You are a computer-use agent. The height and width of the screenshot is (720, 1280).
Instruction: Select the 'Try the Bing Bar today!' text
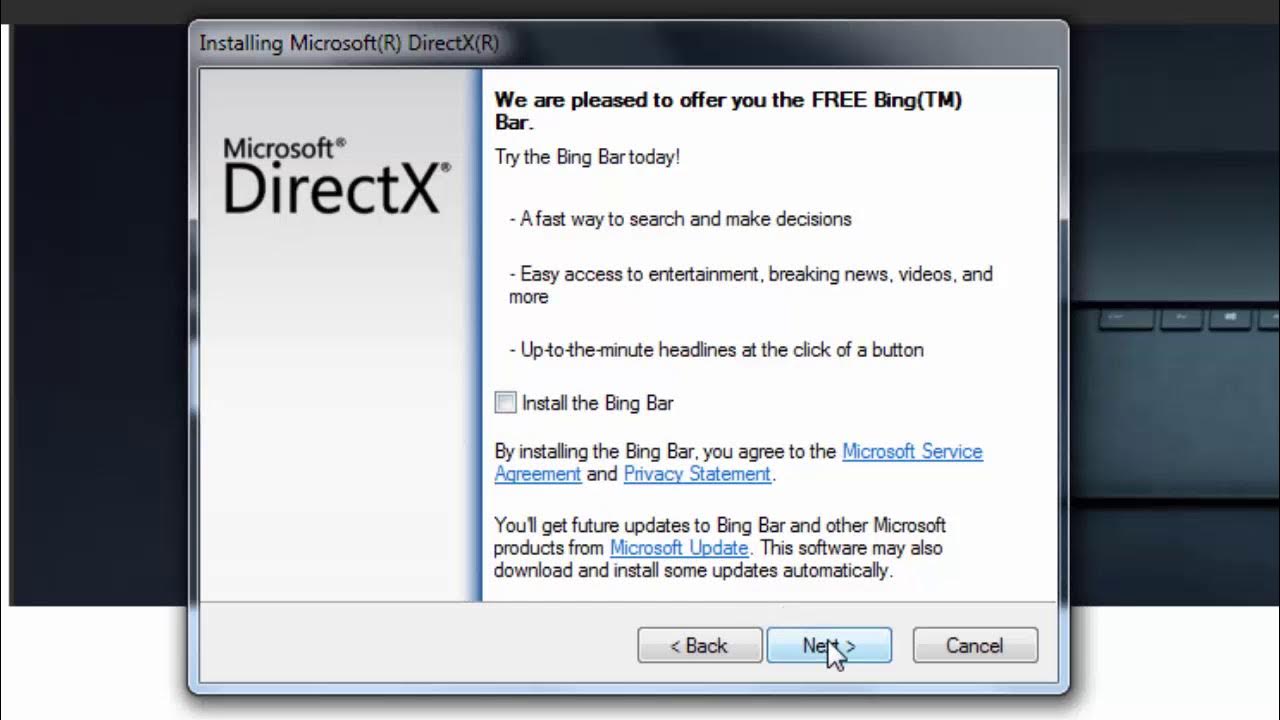click(x=587, y=157)
